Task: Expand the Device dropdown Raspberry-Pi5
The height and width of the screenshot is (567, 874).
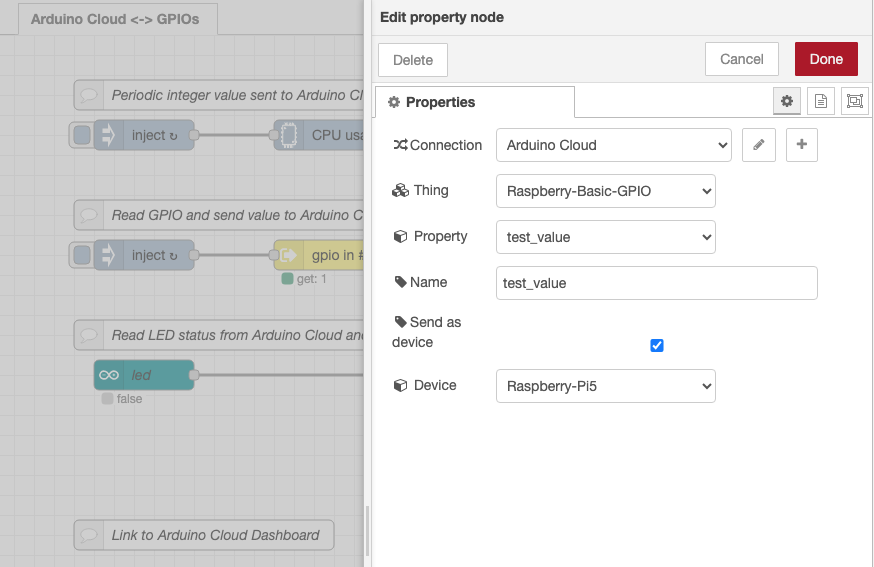Action: pyautogui.click(x=605, y=386)
